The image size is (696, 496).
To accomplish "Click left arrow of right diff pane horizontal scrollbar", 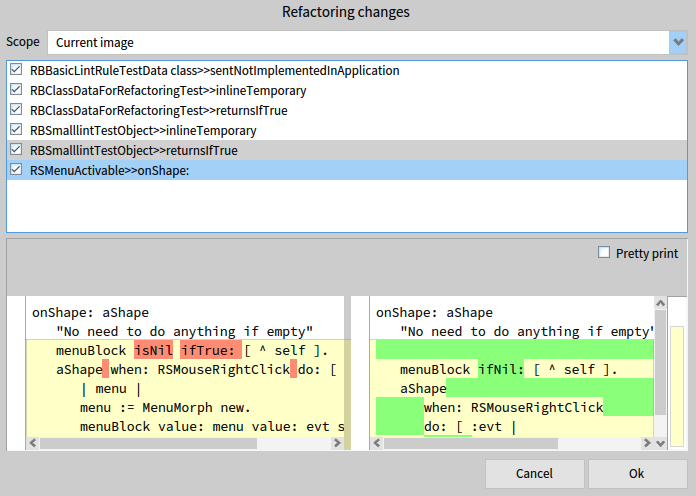I will [x=376, y=443].
